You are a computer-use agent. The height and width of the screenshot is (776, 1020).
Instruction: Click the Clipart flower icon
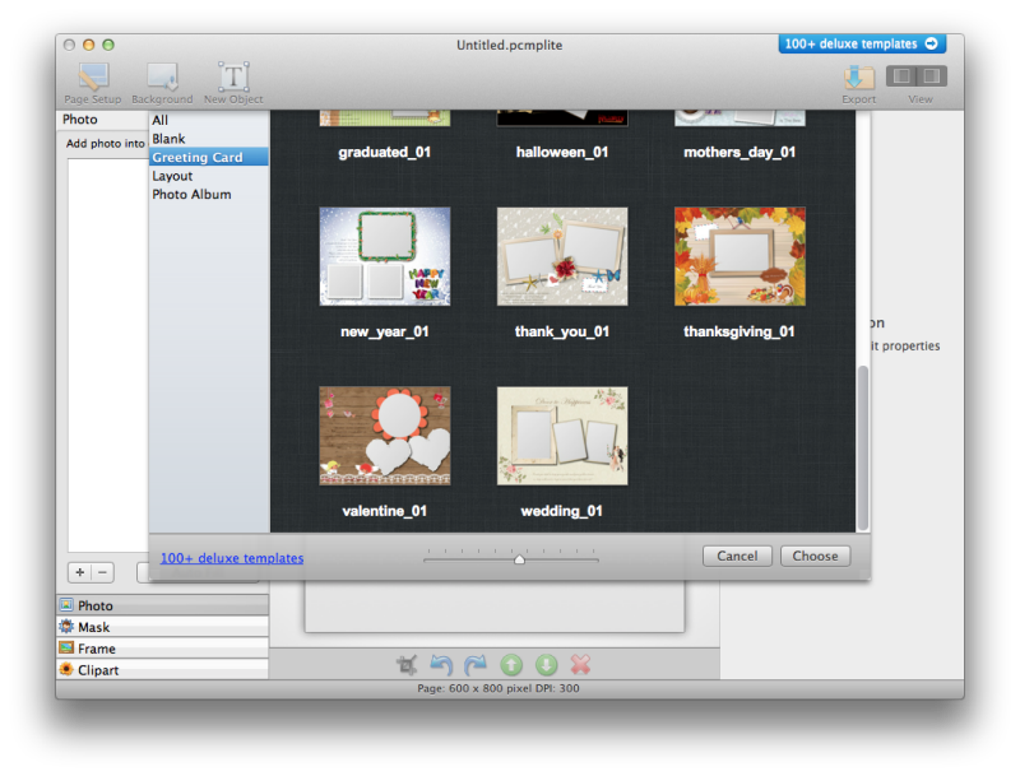(x=66, y=669)
